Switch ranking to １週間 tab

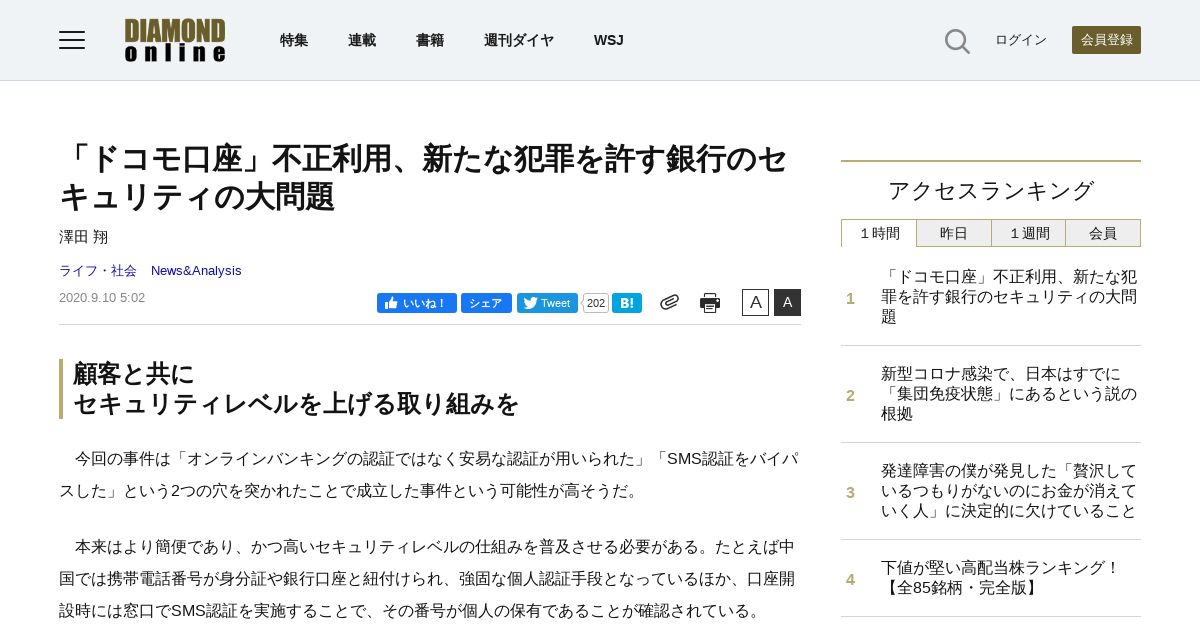tap(1029, 233)
